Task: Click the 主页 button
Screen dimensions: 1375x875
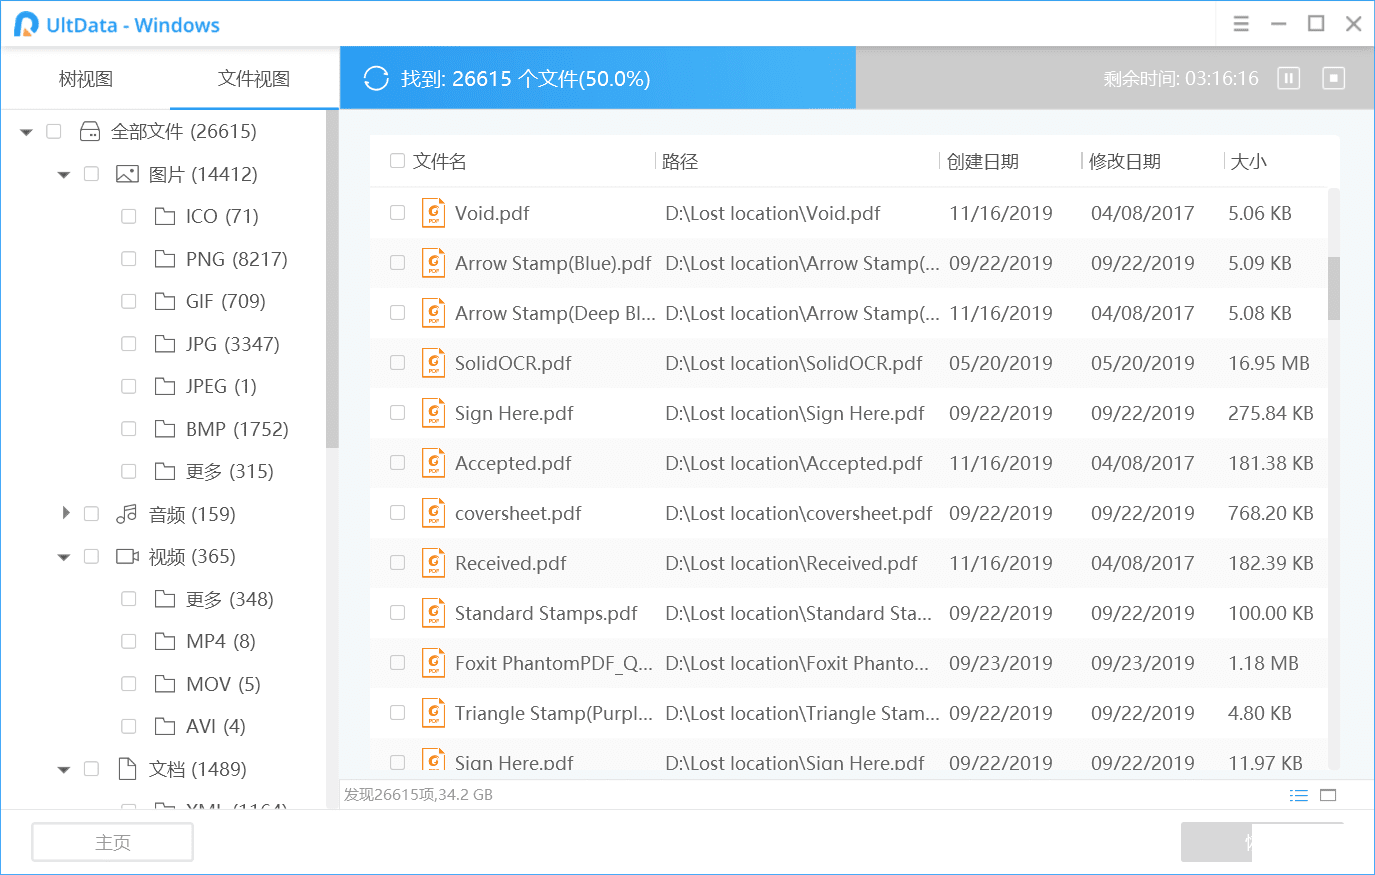Action: tap(112, 842)
